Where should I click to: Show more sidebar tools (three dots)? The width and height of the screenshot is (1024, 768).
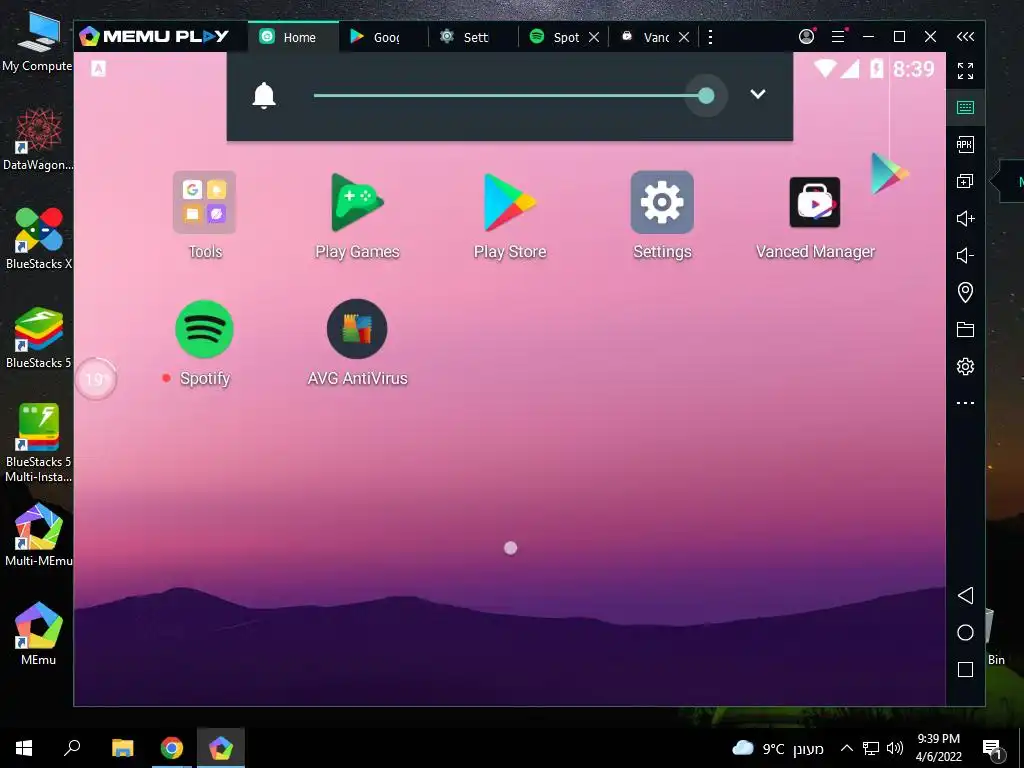pos(965,403)
